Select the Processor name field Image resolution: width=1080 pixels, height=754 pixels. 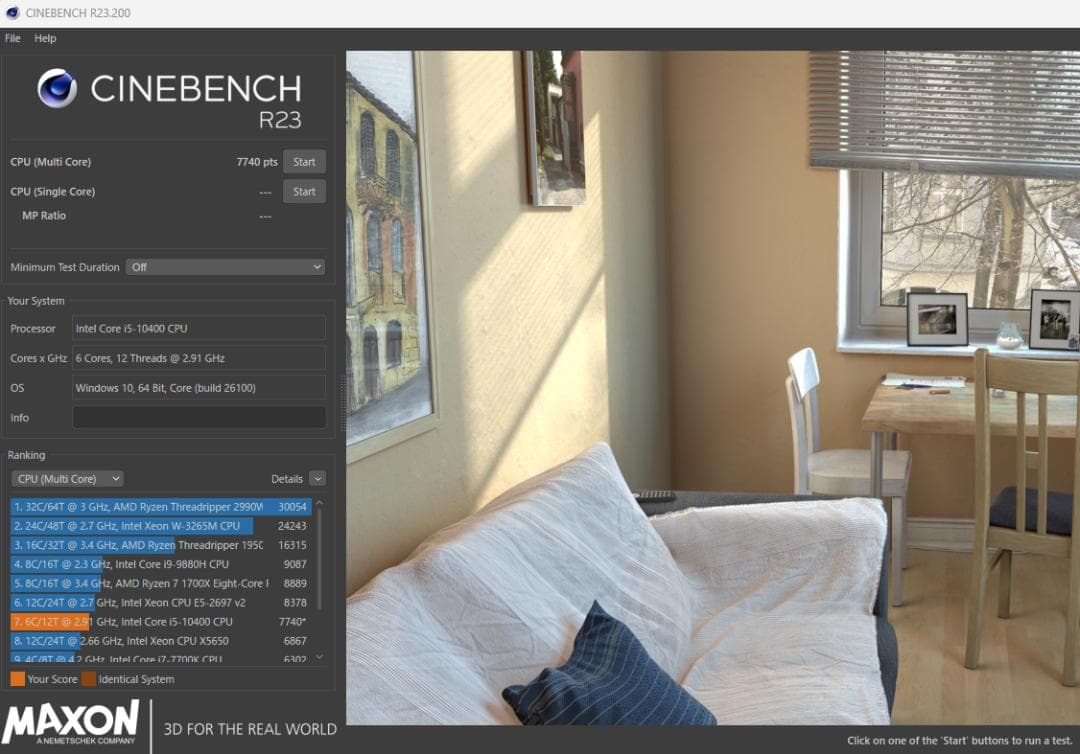tap(199, 328)
